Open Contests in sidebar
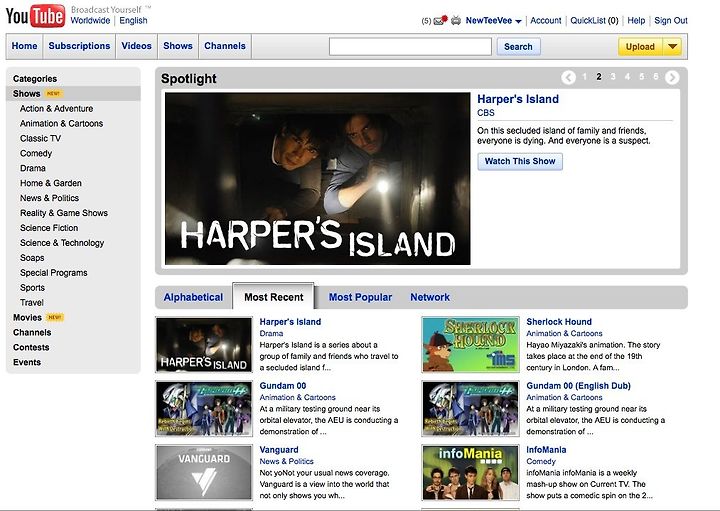Image resolution: width=720 pixels, height=511 pixels. tap(31, 348)
